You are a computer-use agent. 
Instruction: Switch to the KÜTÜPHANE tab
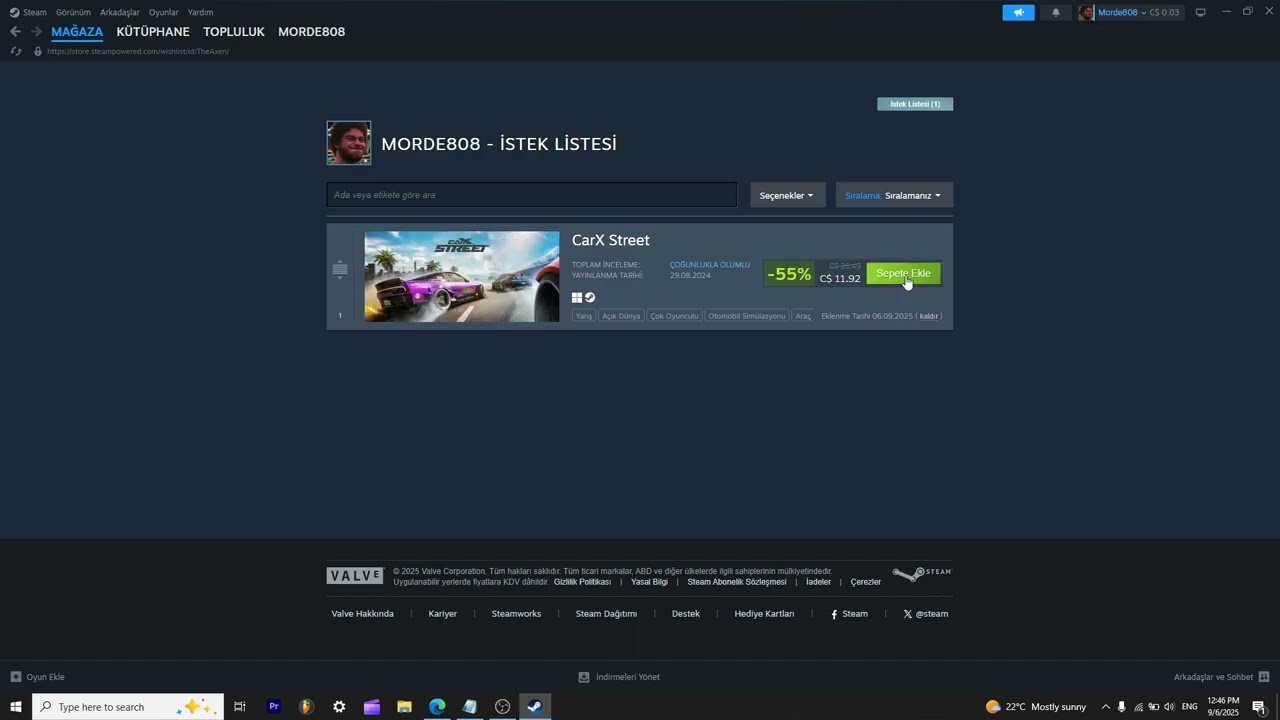click(153, 32)
